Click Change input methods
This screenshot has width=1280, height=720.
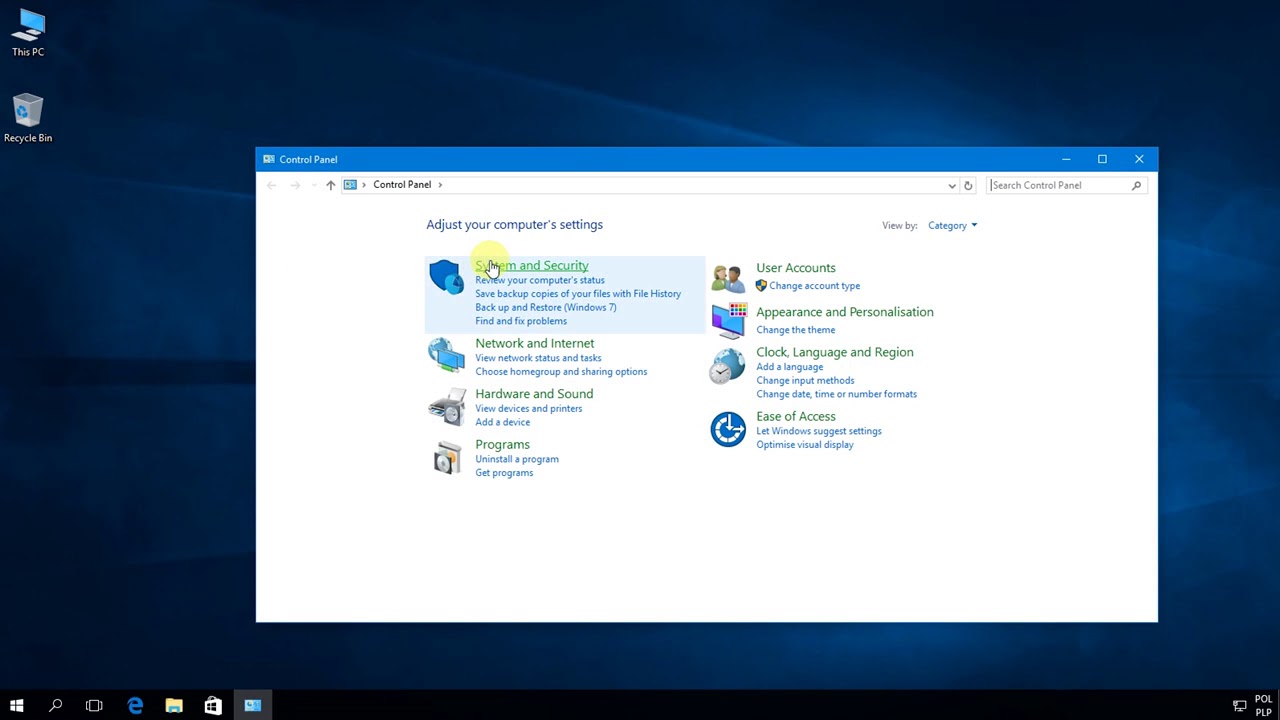(x=805, y=380)
